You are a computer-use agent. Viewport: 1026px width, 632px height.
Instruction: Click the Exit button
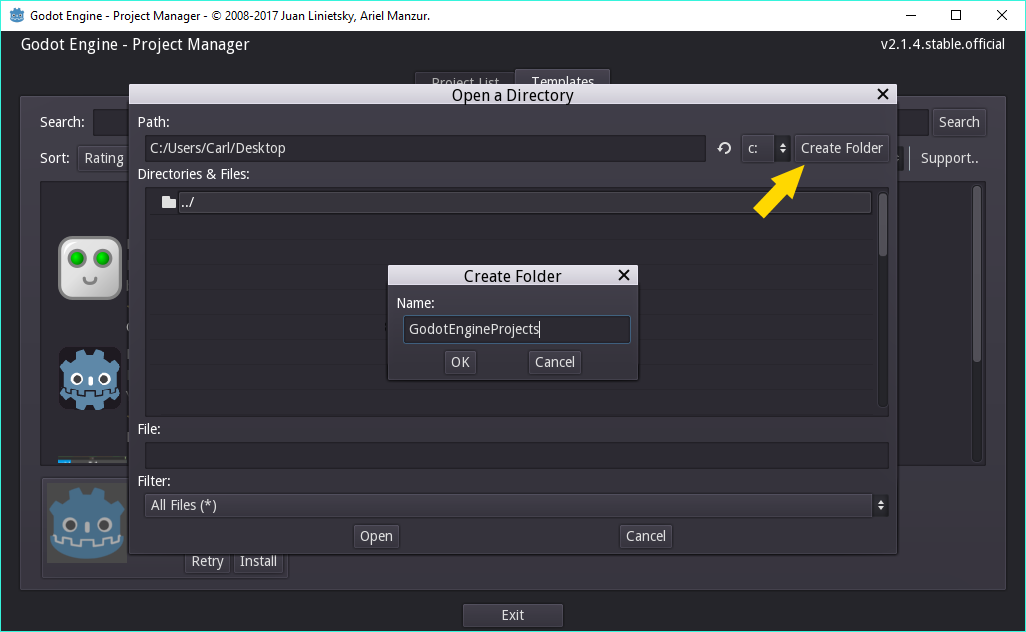tap(512, 615)
